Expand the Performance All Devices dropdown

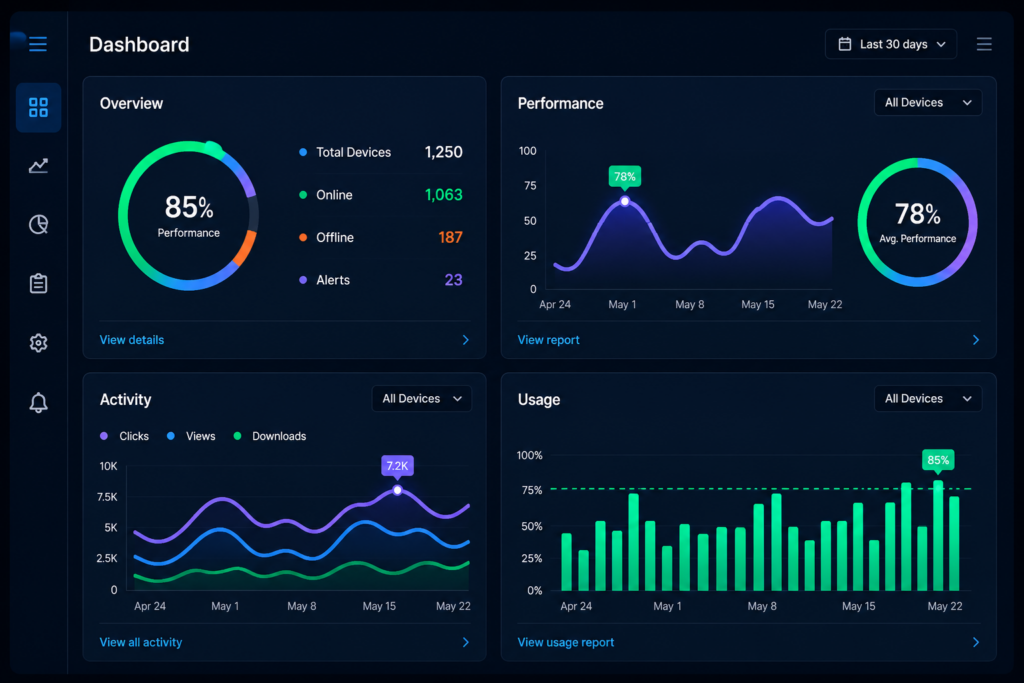(x=928, y=103)
